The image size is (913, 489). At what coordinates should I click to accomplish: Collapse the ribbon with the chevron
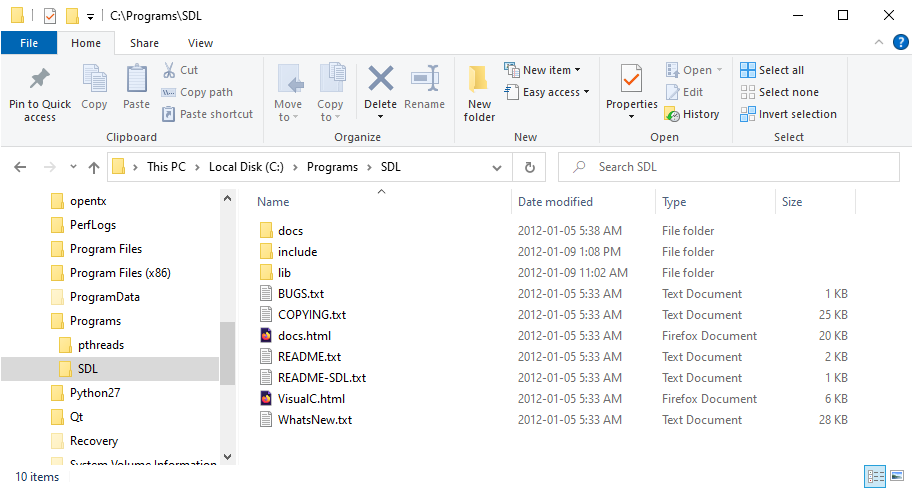(x=879, y=42)
